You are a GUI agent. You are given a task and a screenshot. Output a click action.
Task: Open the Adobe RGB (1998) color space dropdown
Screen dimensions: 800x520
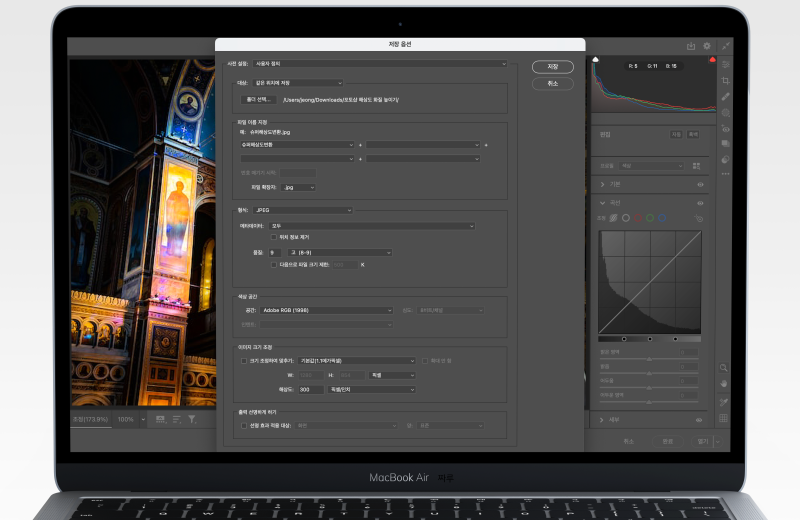[327, 310]
